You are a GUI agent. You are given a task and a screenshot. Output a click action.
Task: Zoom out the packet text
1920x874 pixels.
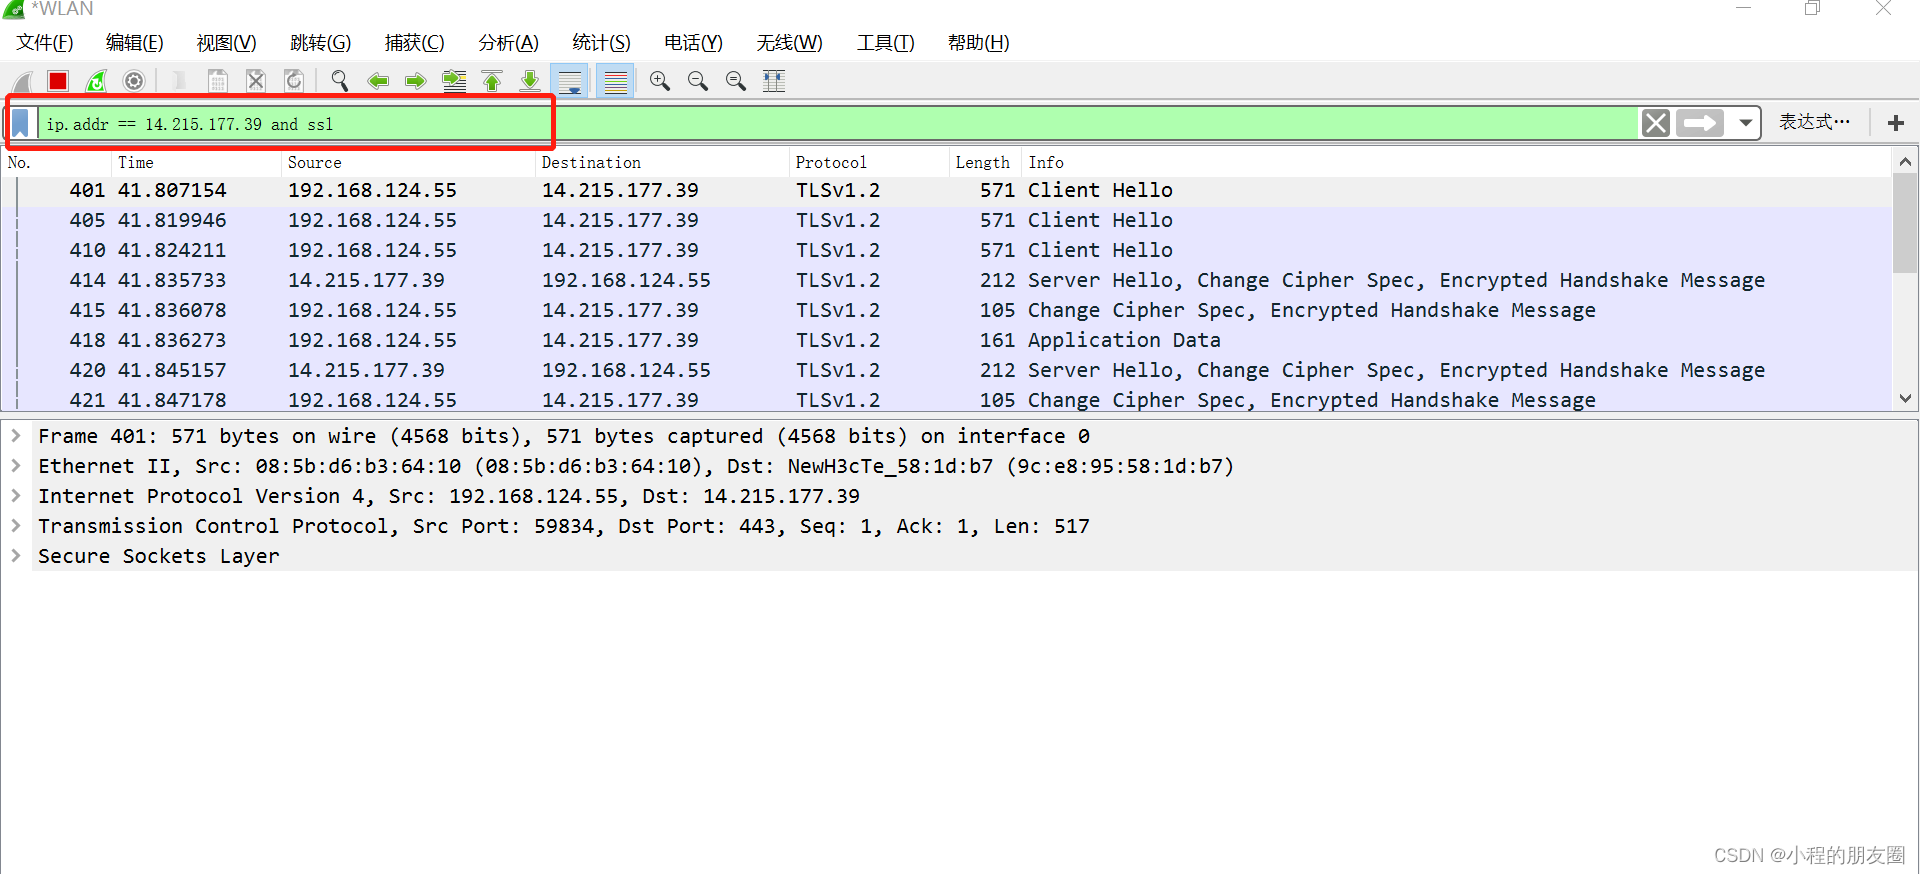coord(698,81)
